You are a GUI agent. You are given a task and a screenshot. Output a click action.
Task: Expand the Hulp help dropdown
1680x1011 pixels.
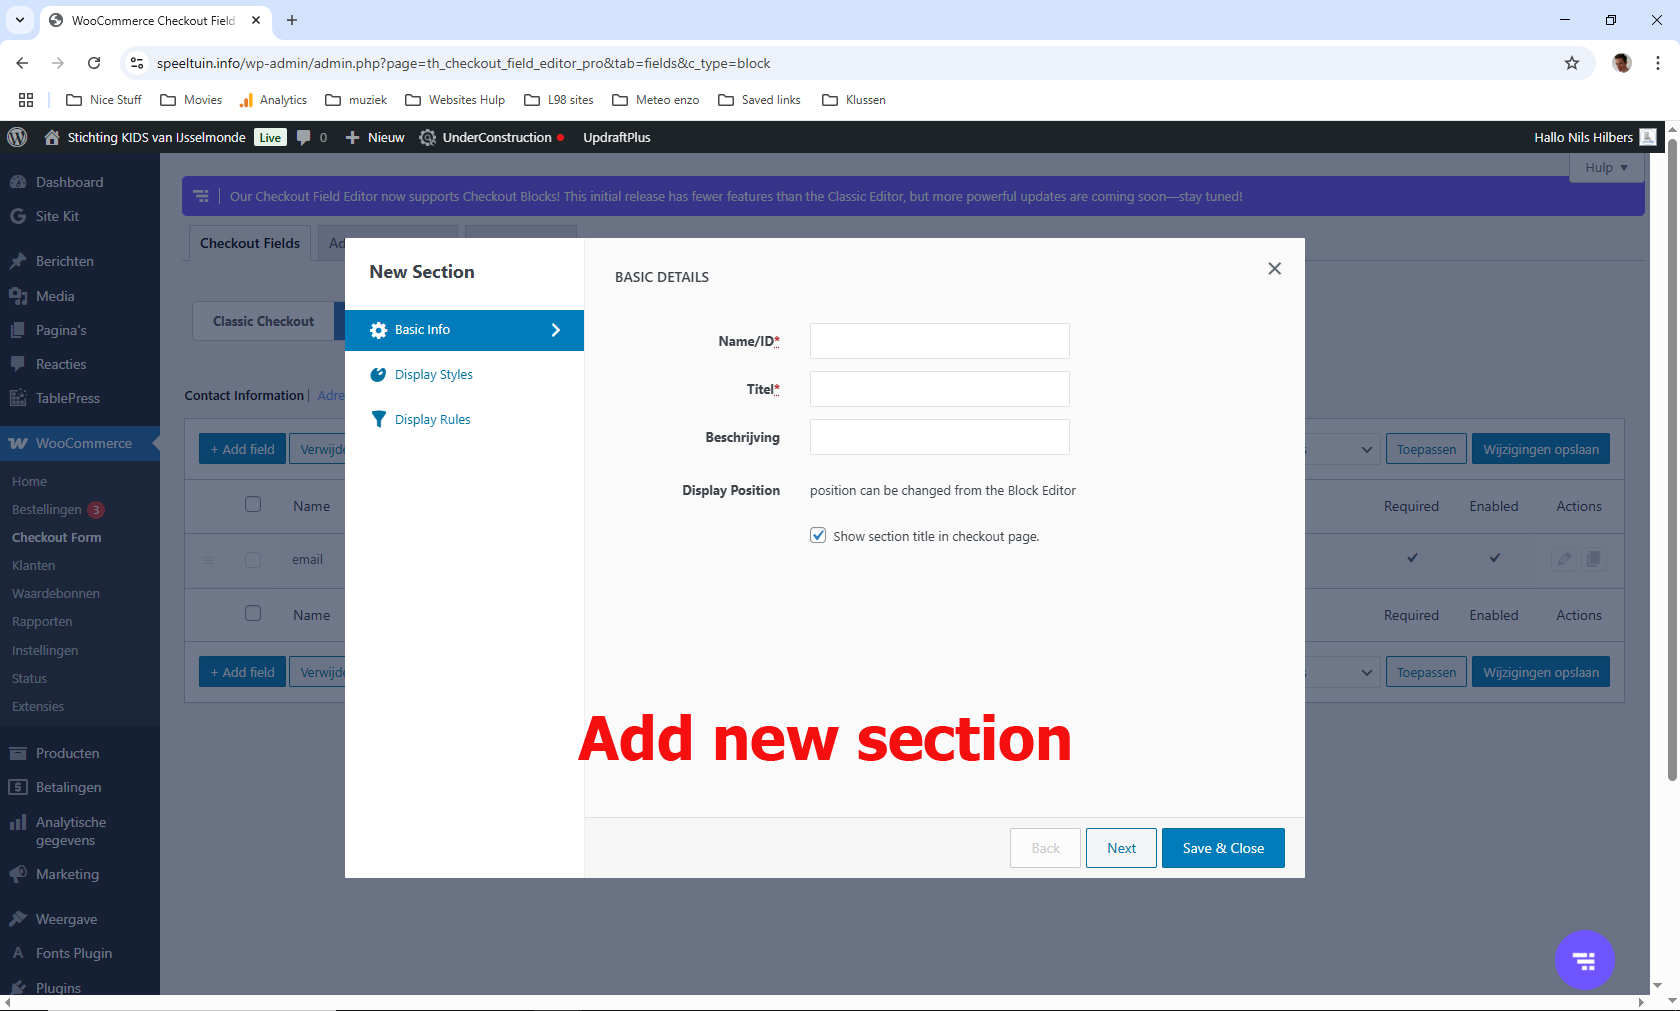click(x=1606, y=167)
